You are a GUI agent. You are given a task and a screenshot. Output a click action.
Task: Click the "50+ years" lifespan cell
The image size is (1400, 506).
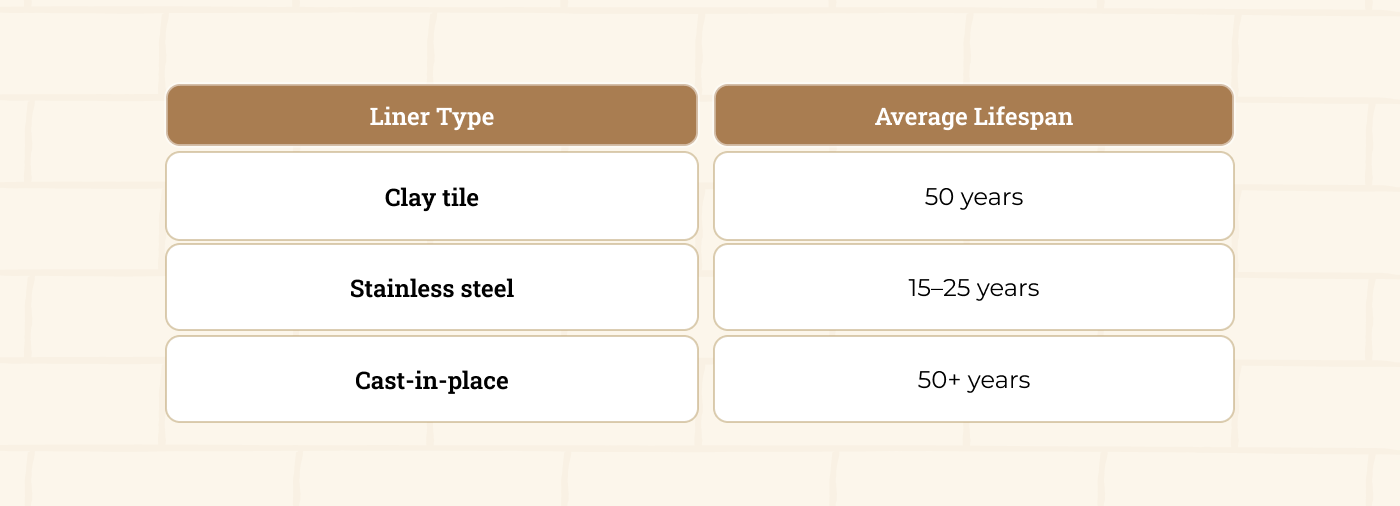[x=973, y=381]
